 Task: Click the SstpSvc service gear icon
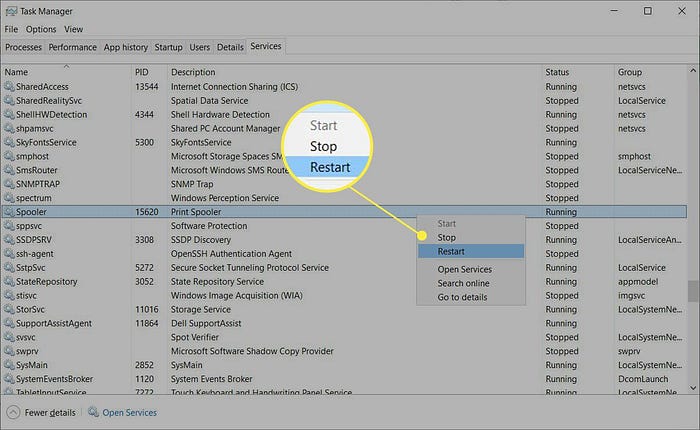point(9,267)
